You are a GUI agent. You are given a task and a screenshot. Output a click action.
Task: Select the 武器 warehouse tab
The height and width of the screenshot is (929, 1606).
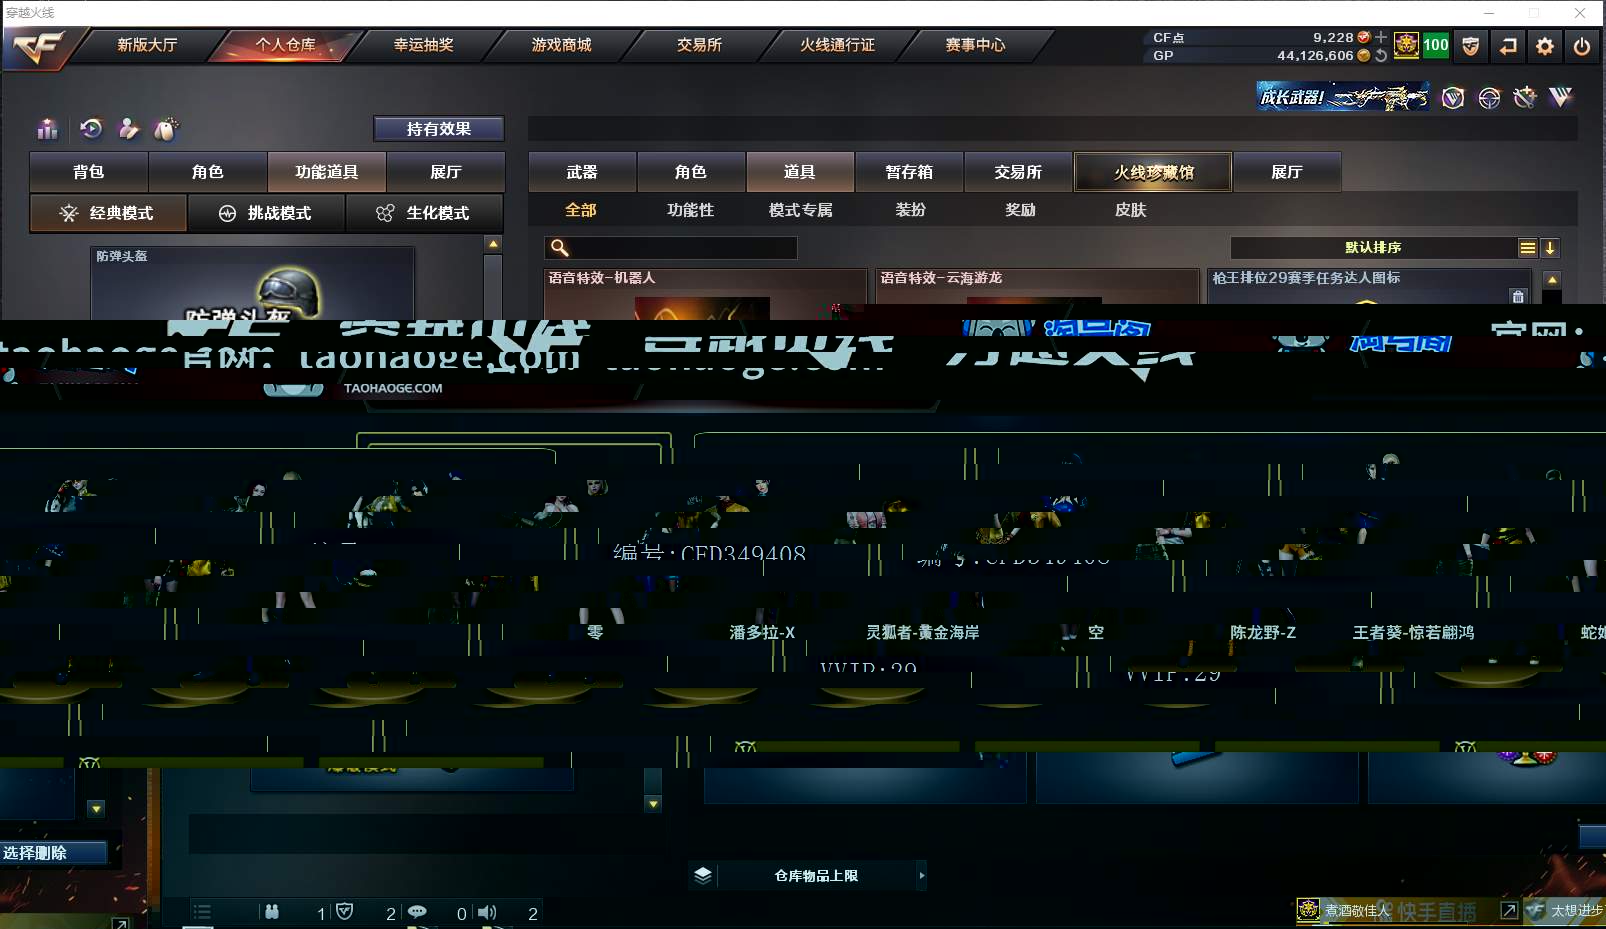tap(582, 172)
